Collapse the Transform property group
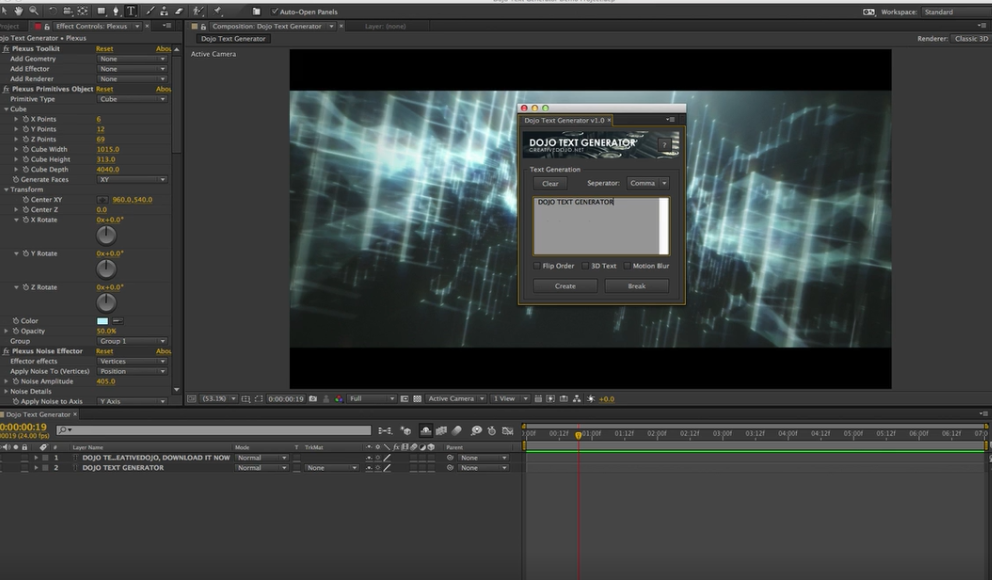Screen dimensions: 992x580 coord(6,190)
